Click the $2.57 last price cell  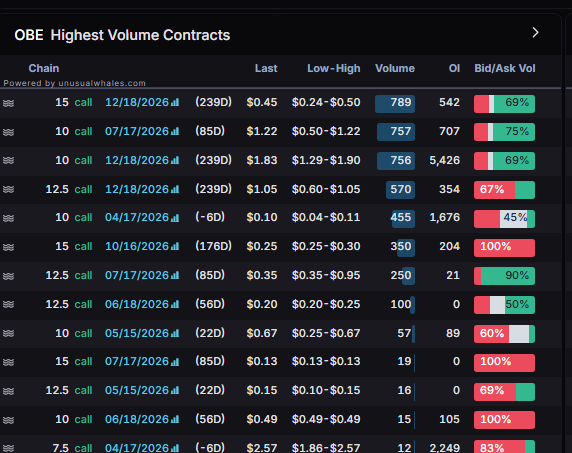262,448
